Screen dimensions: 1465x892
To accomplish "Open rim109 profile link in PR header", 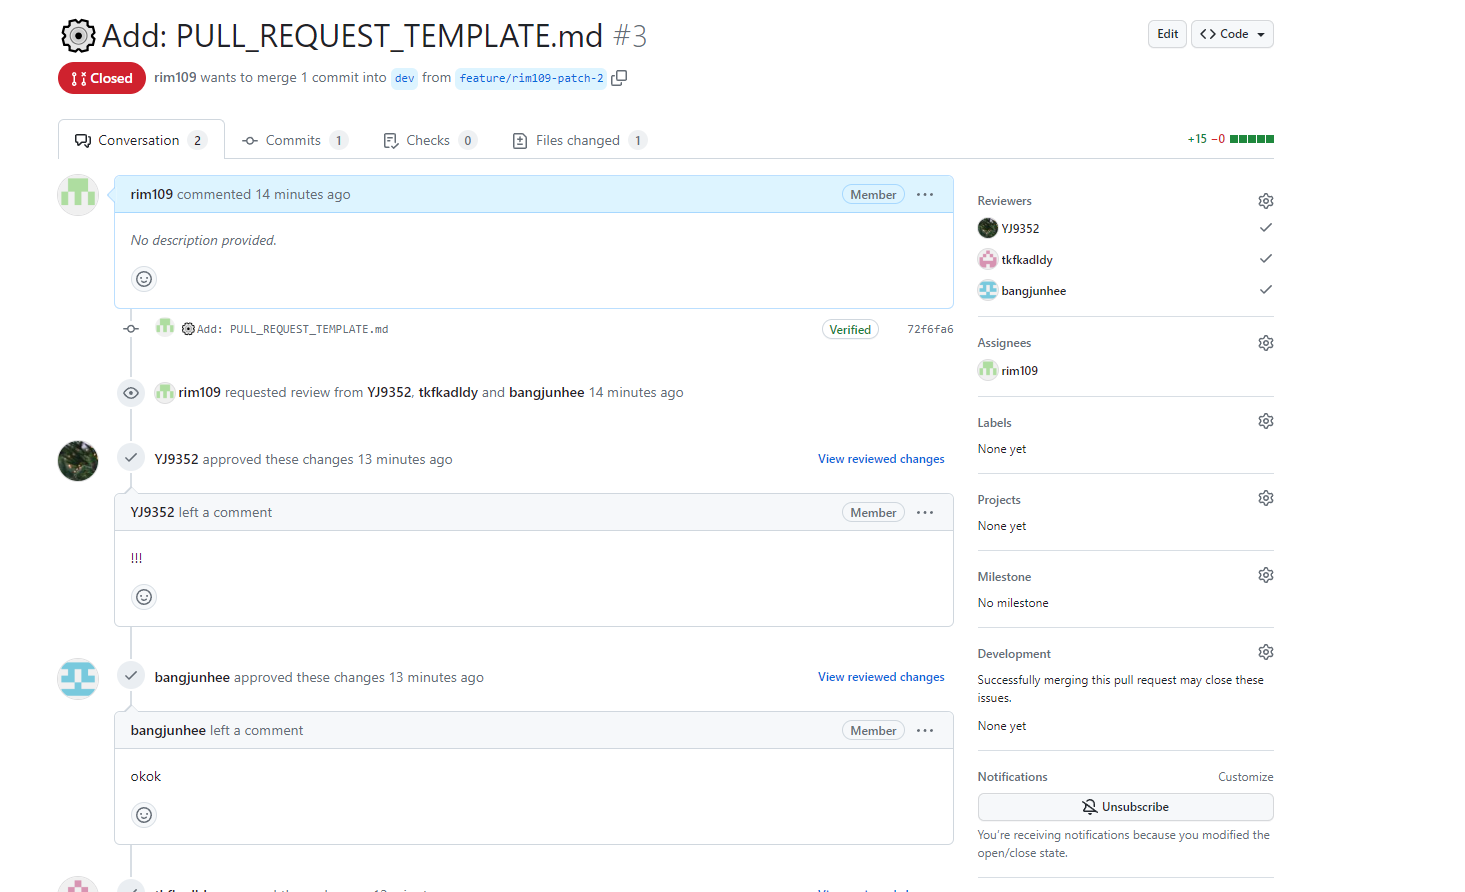I will pyautogui.click(x=175, y=77).
